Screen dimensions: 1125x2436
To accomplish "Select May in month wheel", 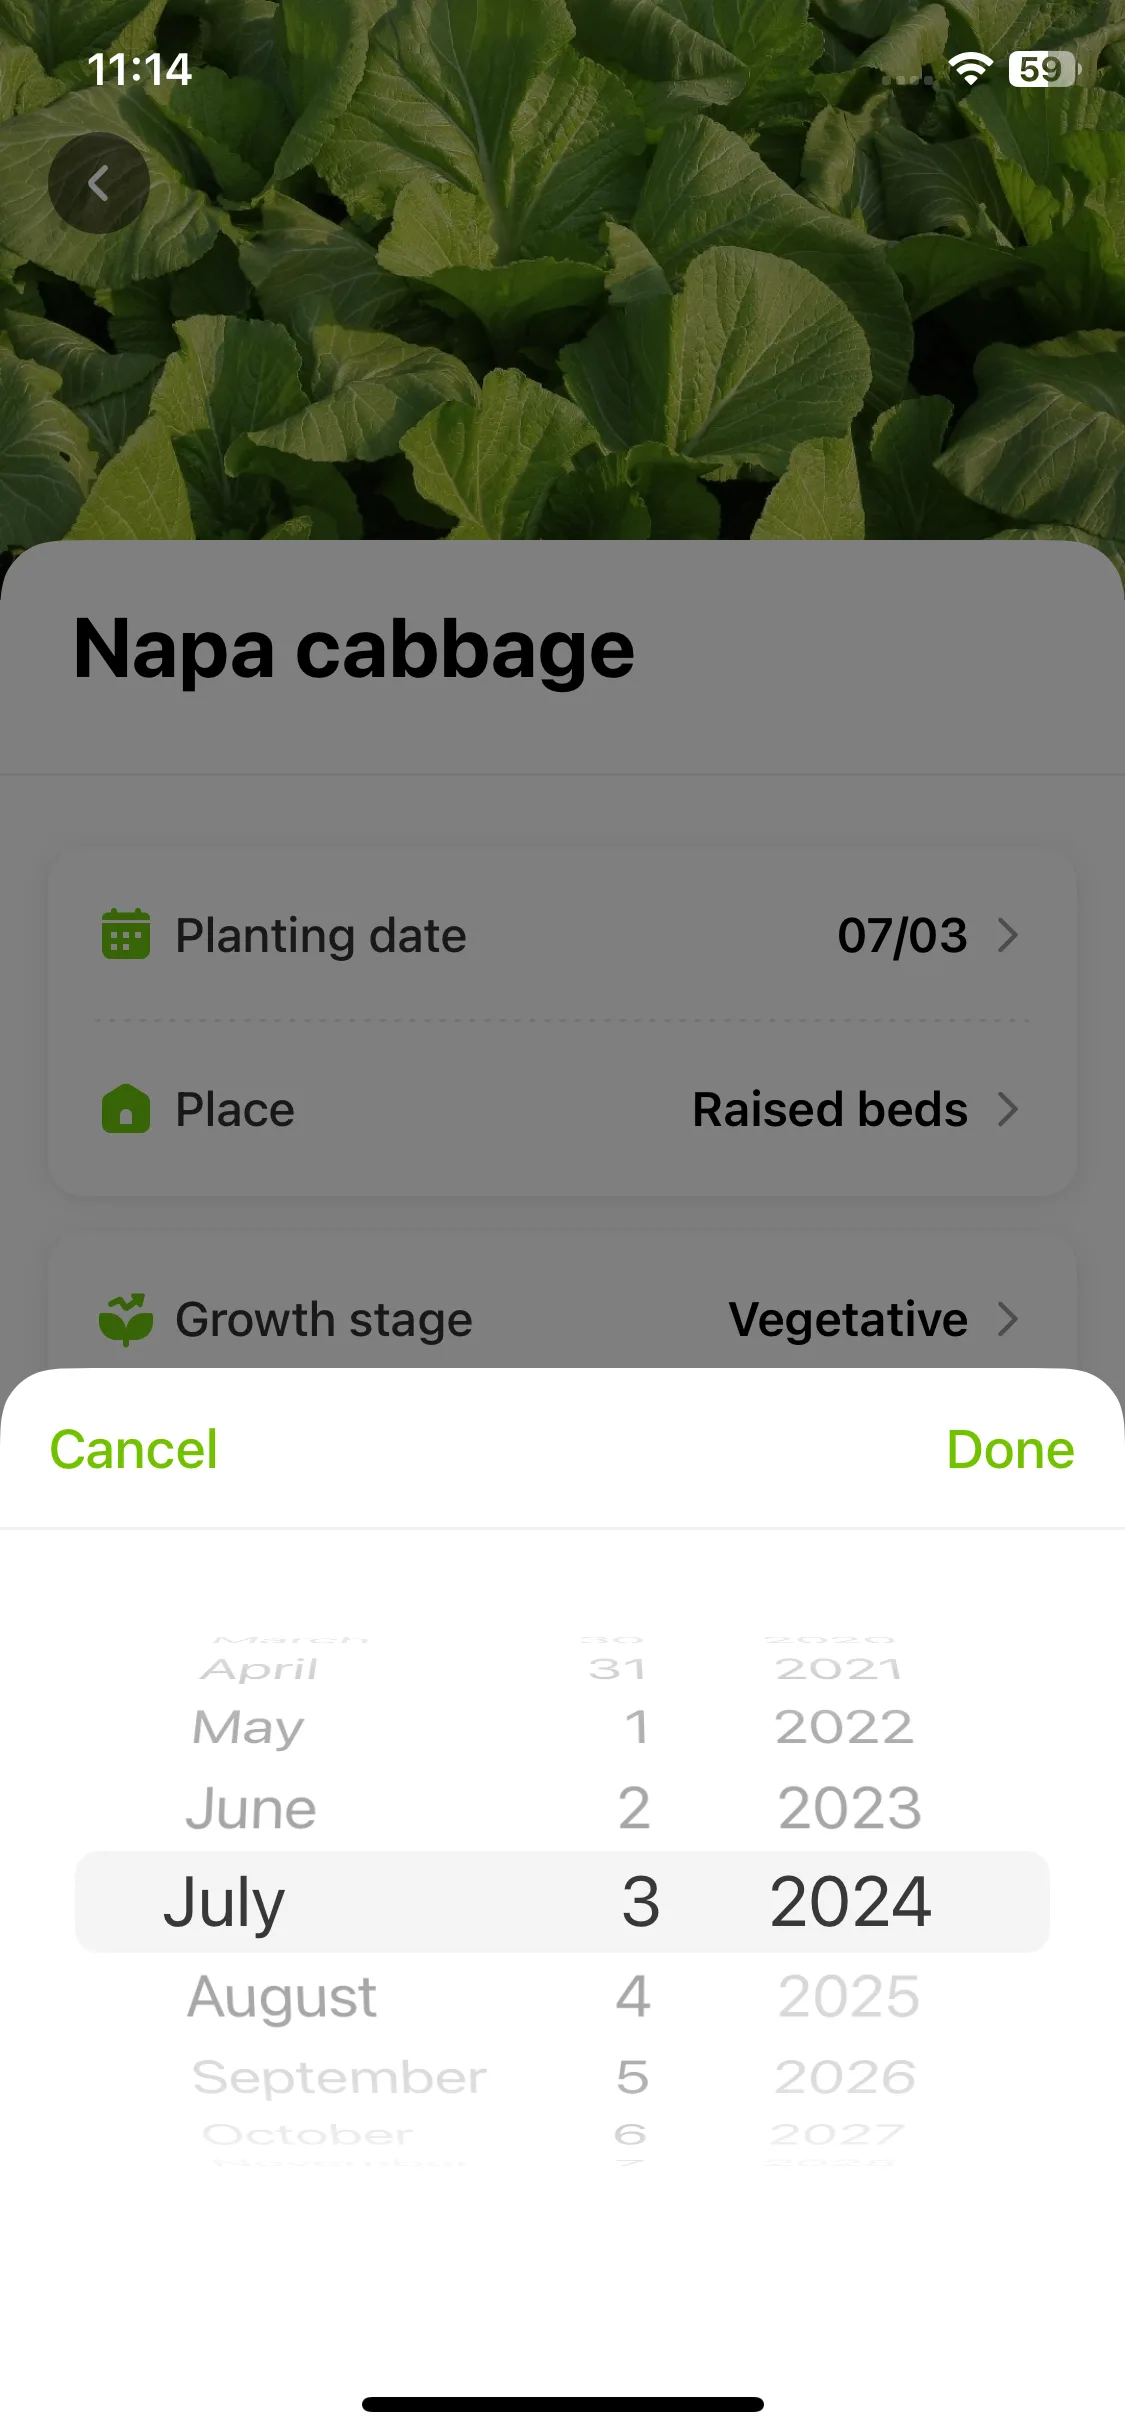I will pos(248,1728).
